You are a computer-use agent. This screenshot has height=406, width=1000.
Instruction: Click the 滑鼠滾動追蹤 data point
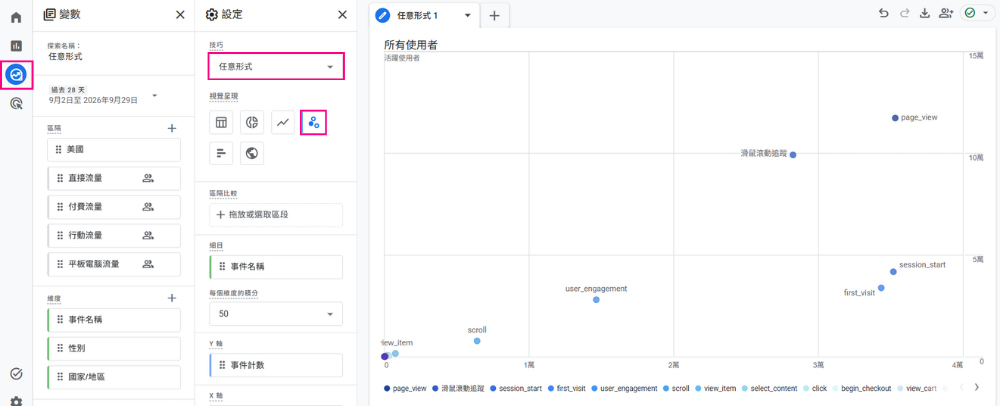[x=793, y=155]
